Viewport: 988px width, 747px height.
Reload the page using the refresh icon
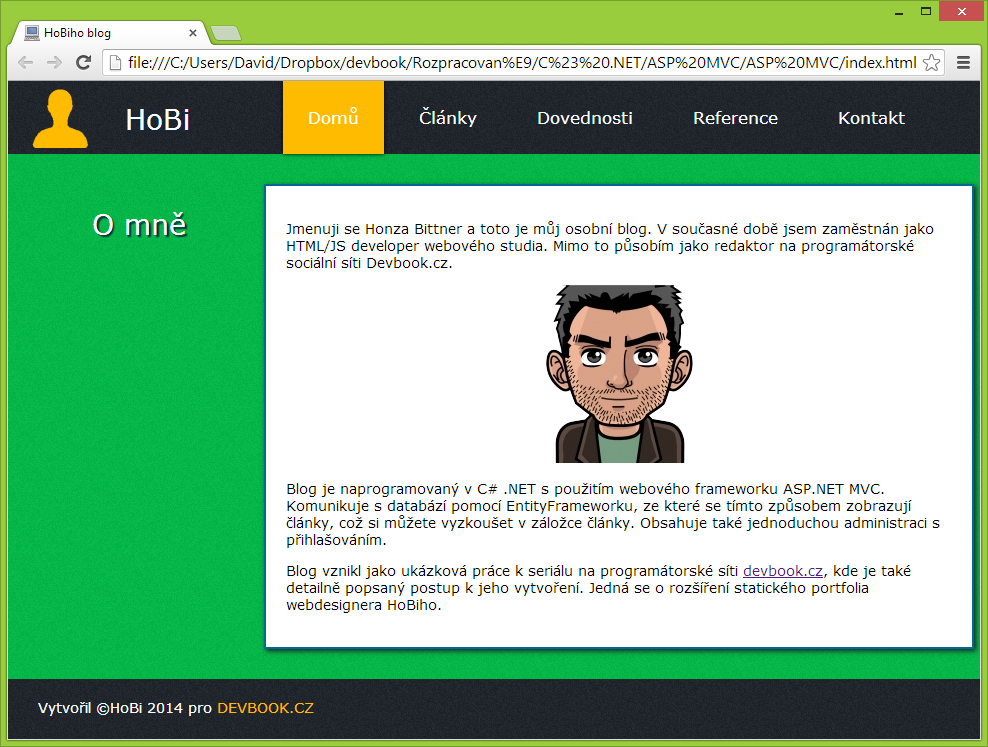(83, 62)
